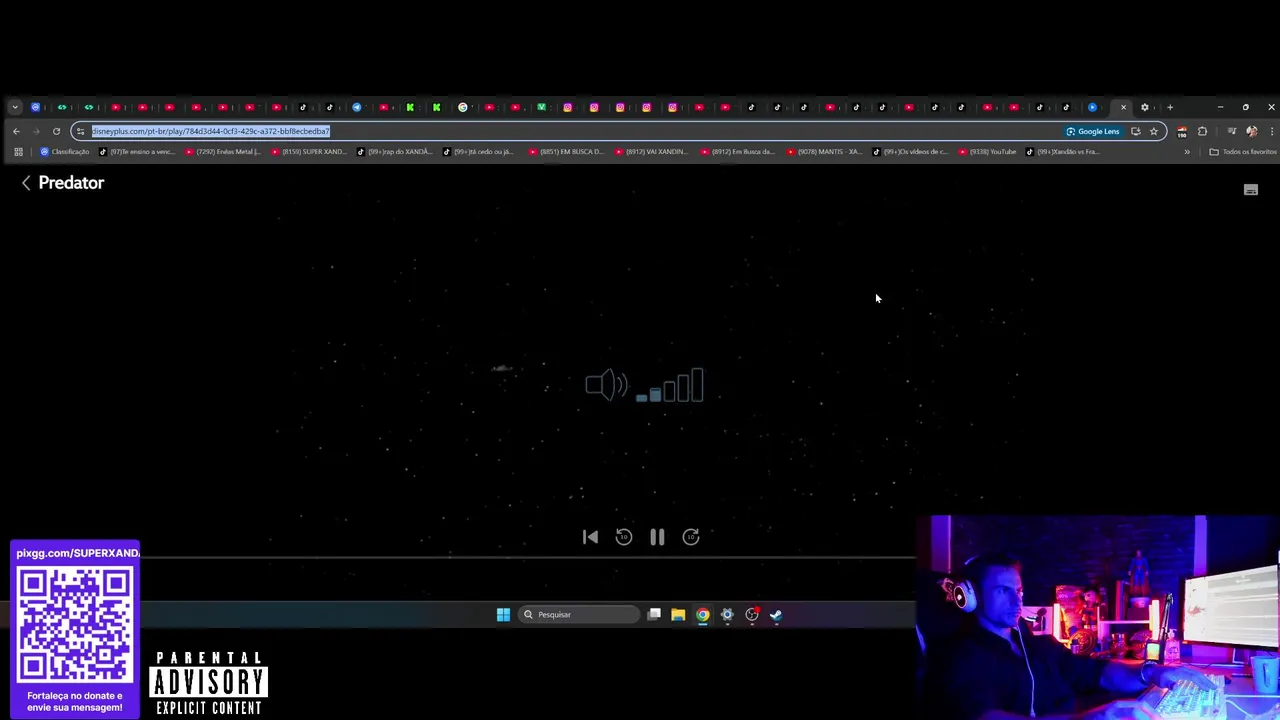Image resolution: width=1280 pixels, height=720 pixels.
Task: Click the Pesquisar taskbar search box
Action: pos(580,614)
